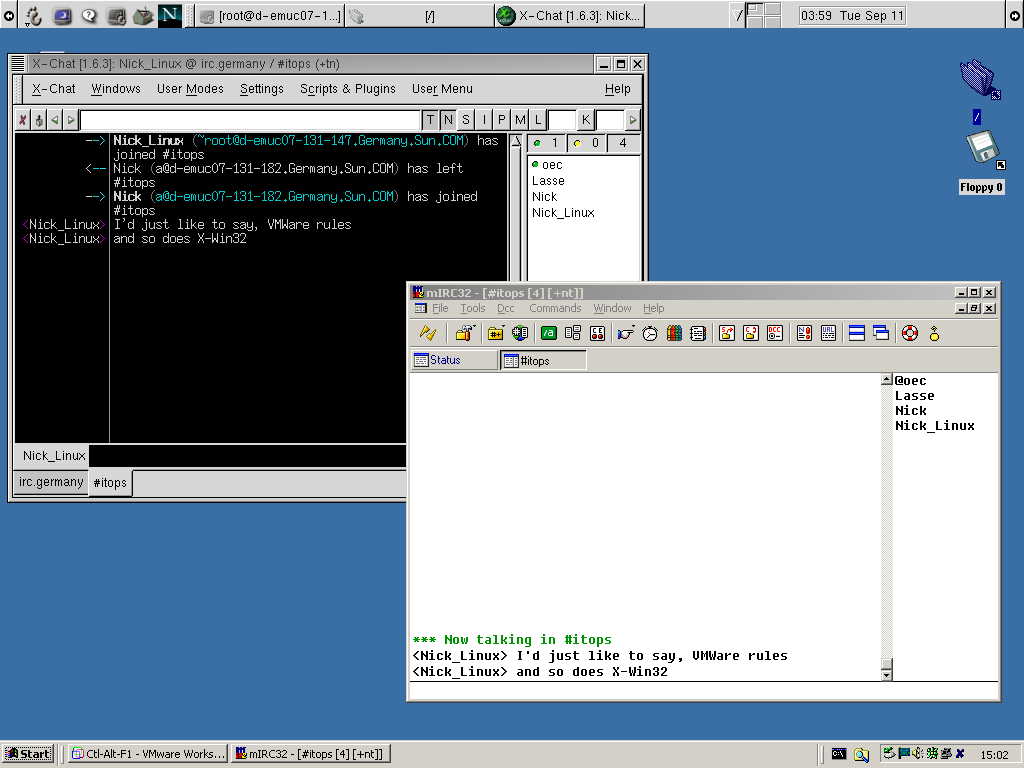Screen dimensions: 1024x768
Task: Select Nick_Linux in mIRC nick list
Action: 935,426
